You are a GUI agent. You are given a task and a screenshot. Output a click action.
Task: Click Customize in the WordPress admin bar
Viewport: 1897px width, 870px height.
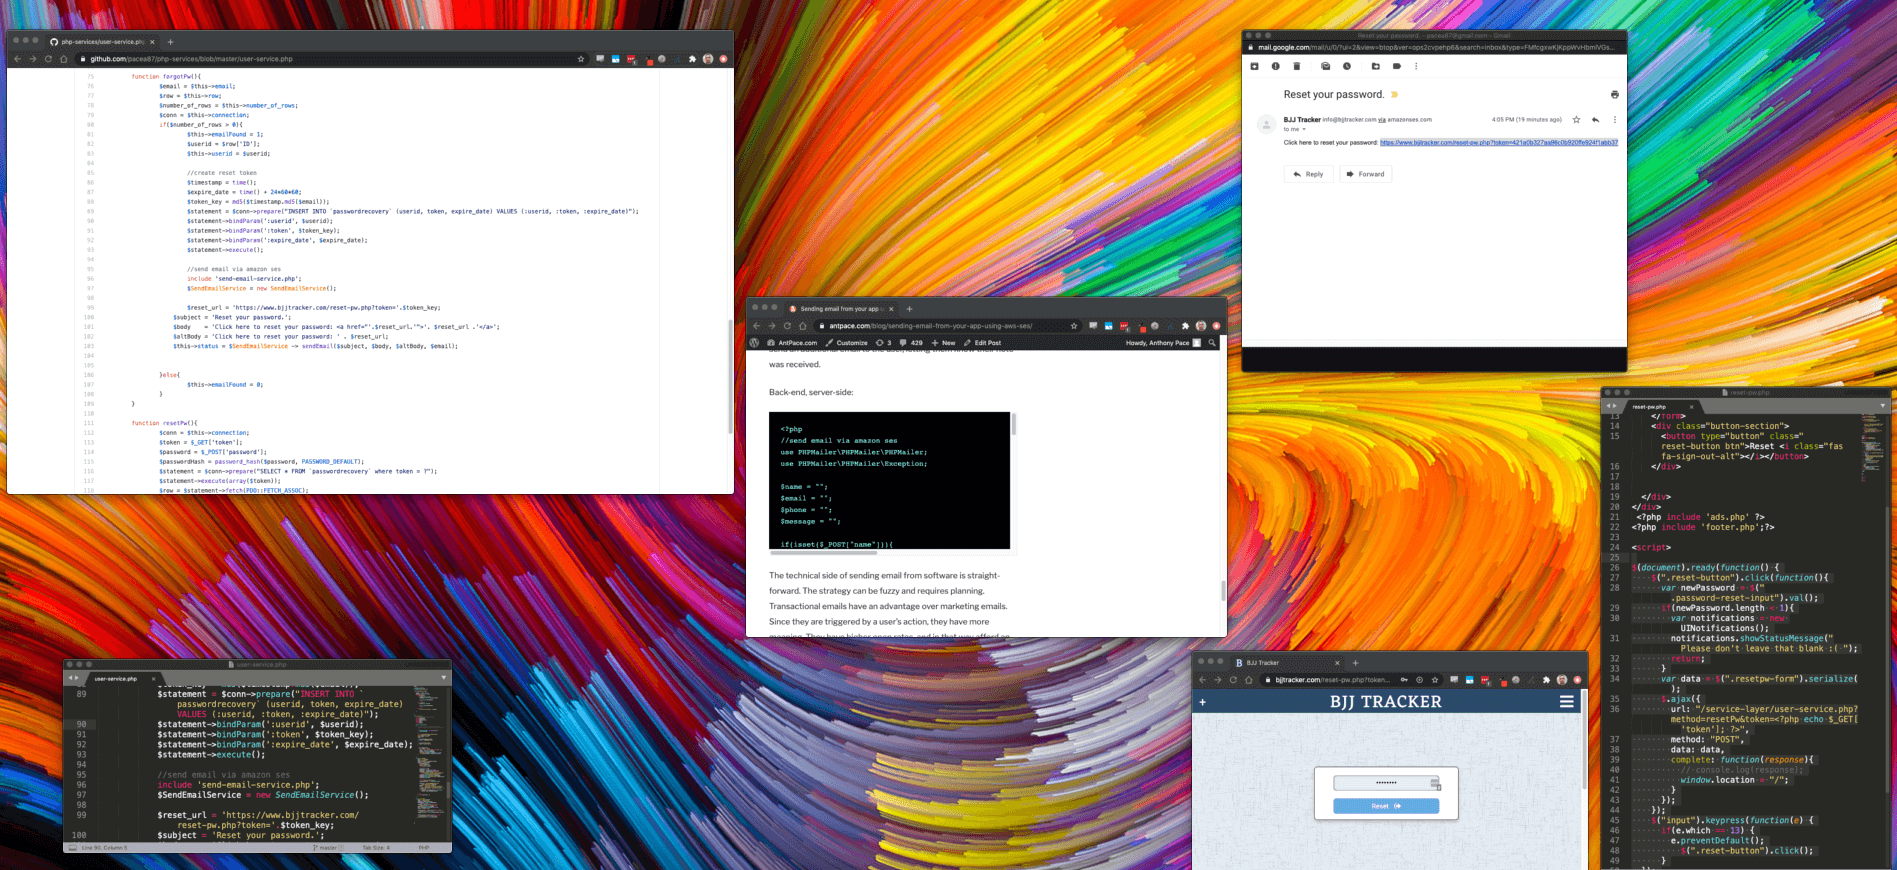click(847, 343)
